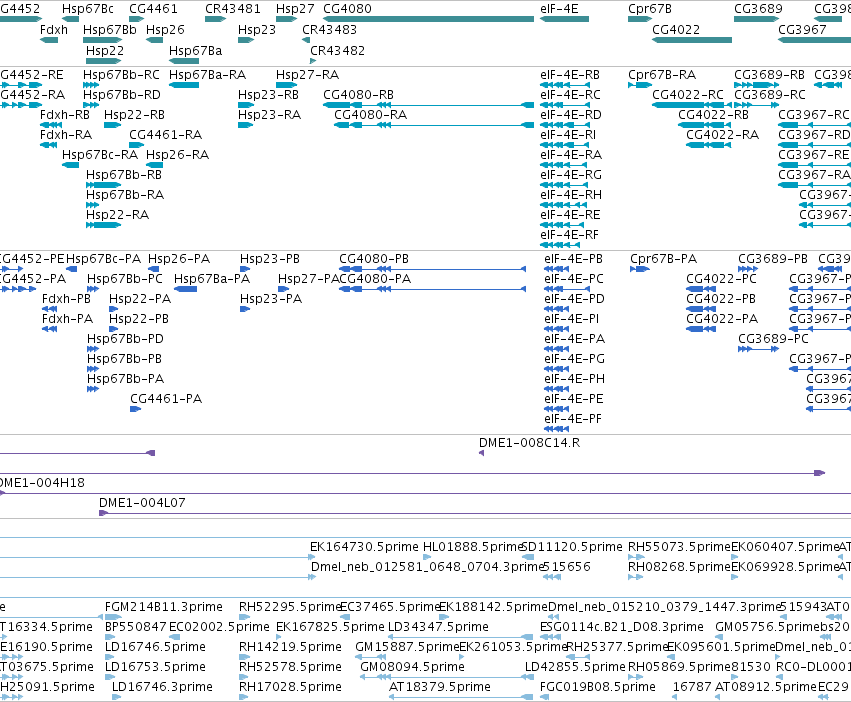Screen dimensions: 851x702
Task: Click the eIF-4E-RI transcript label
Action: click(568, 135)
